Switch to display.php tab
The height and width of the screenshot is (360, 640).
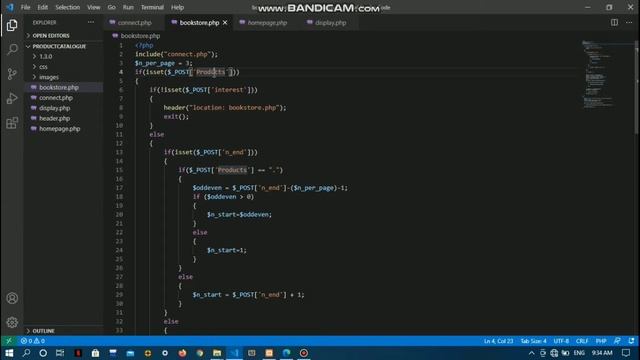[330, 22]
